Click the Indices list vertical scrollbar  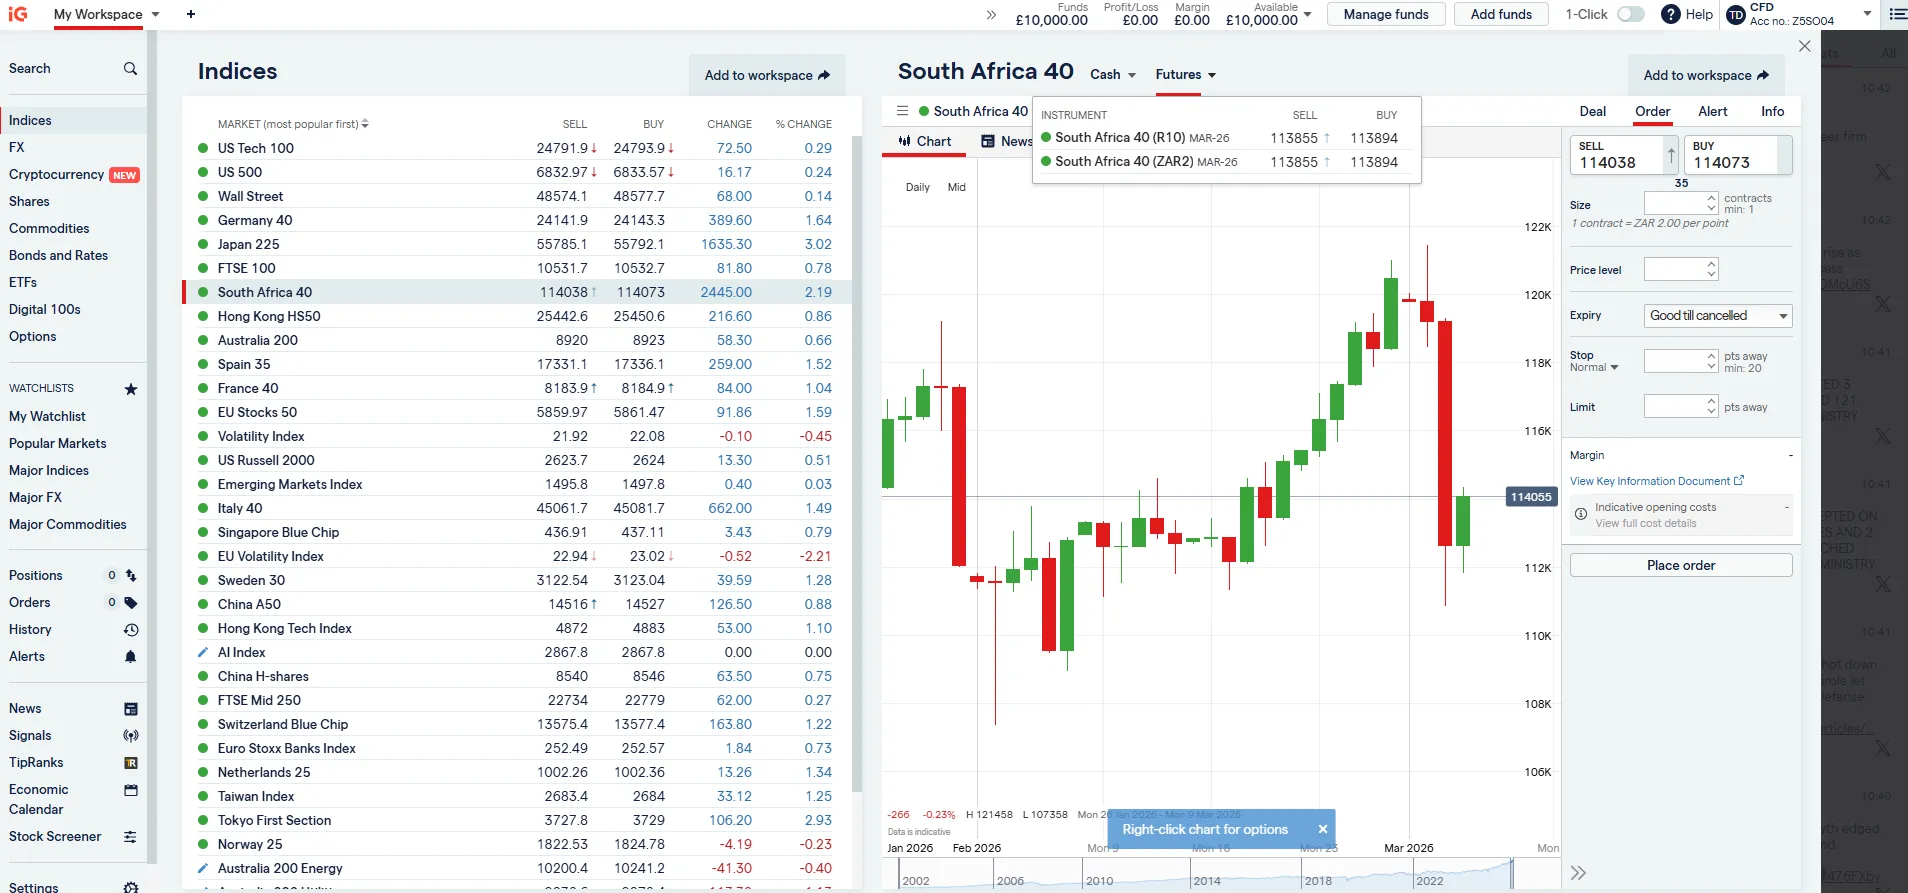[x=856, y=462]
